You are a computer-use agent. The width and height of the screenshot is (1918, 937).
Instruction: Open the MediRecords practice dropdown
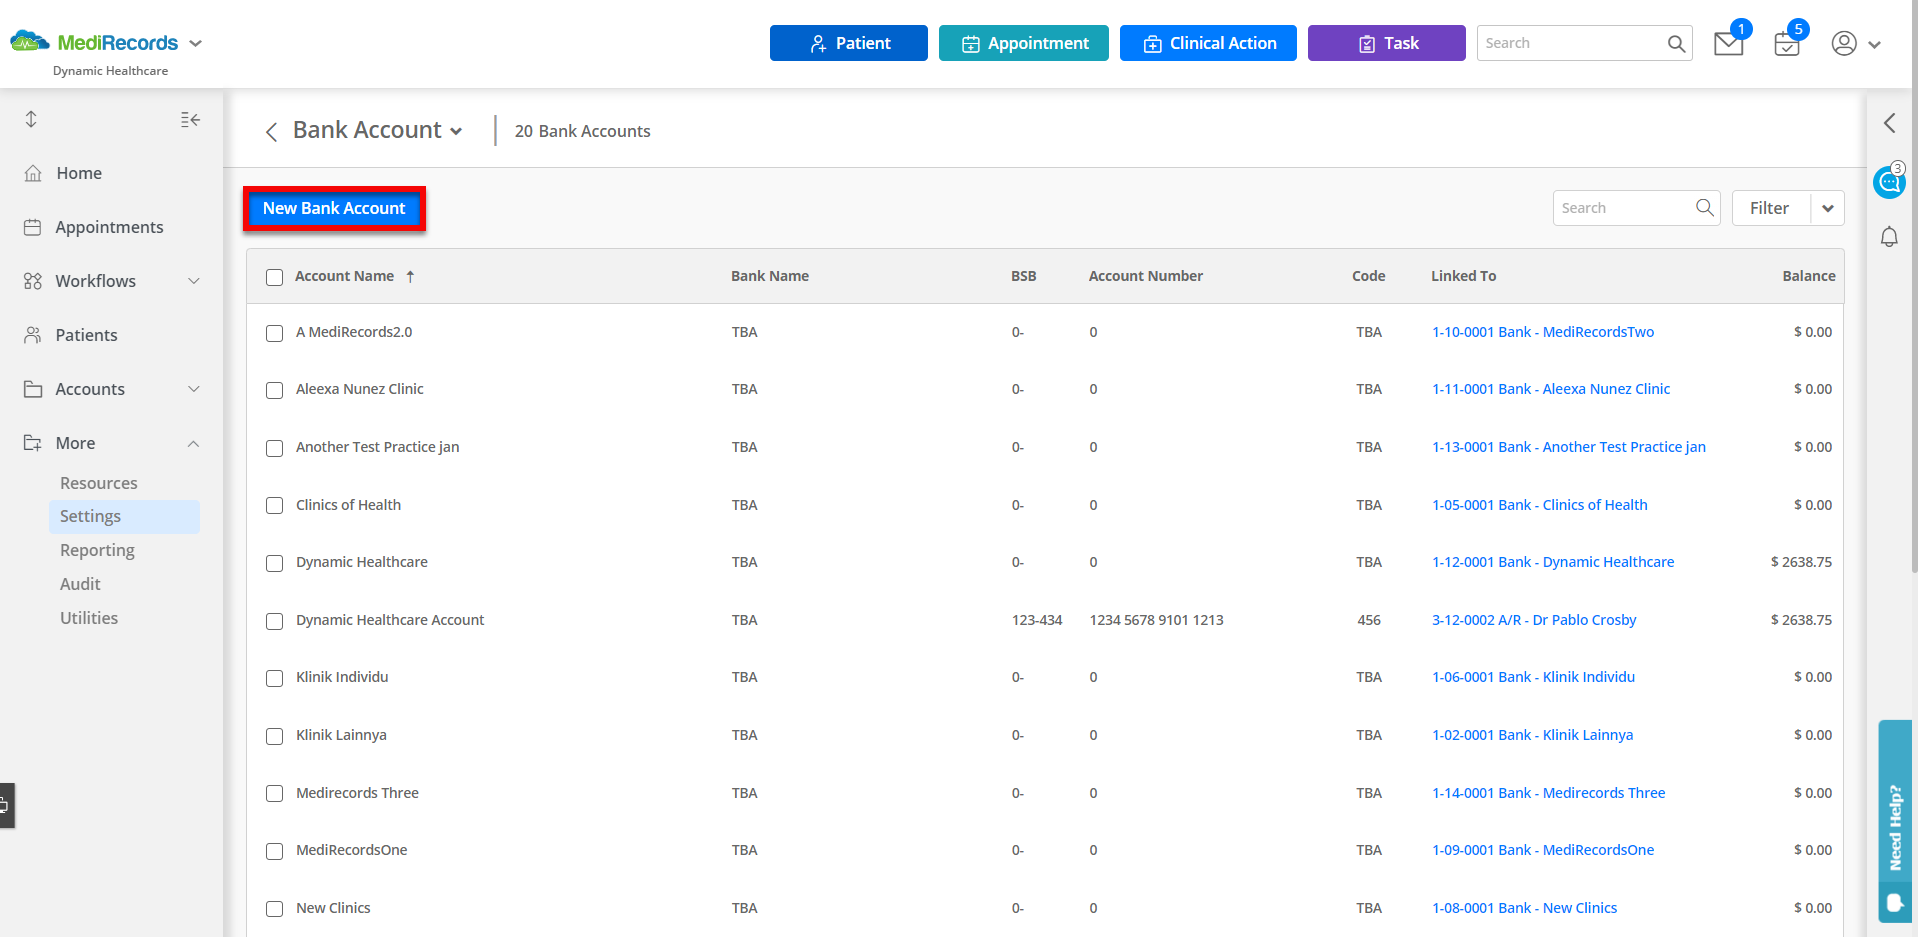(x=195, y=43)
